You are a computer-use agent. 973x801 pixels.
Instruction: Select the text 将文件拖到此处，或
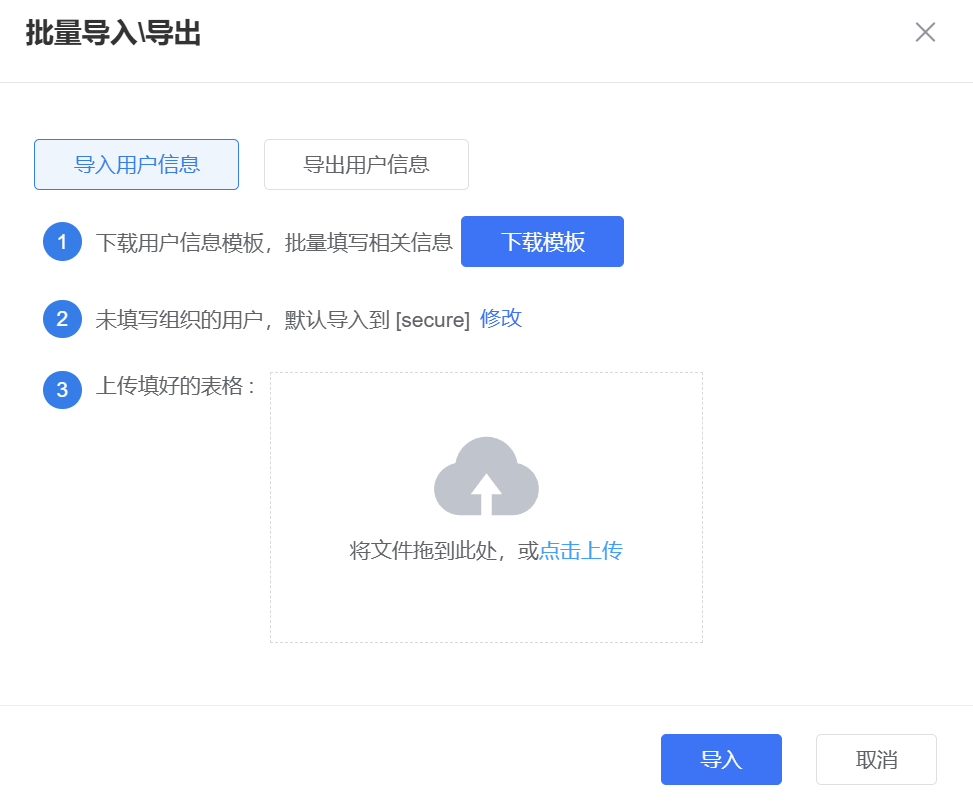444,550
